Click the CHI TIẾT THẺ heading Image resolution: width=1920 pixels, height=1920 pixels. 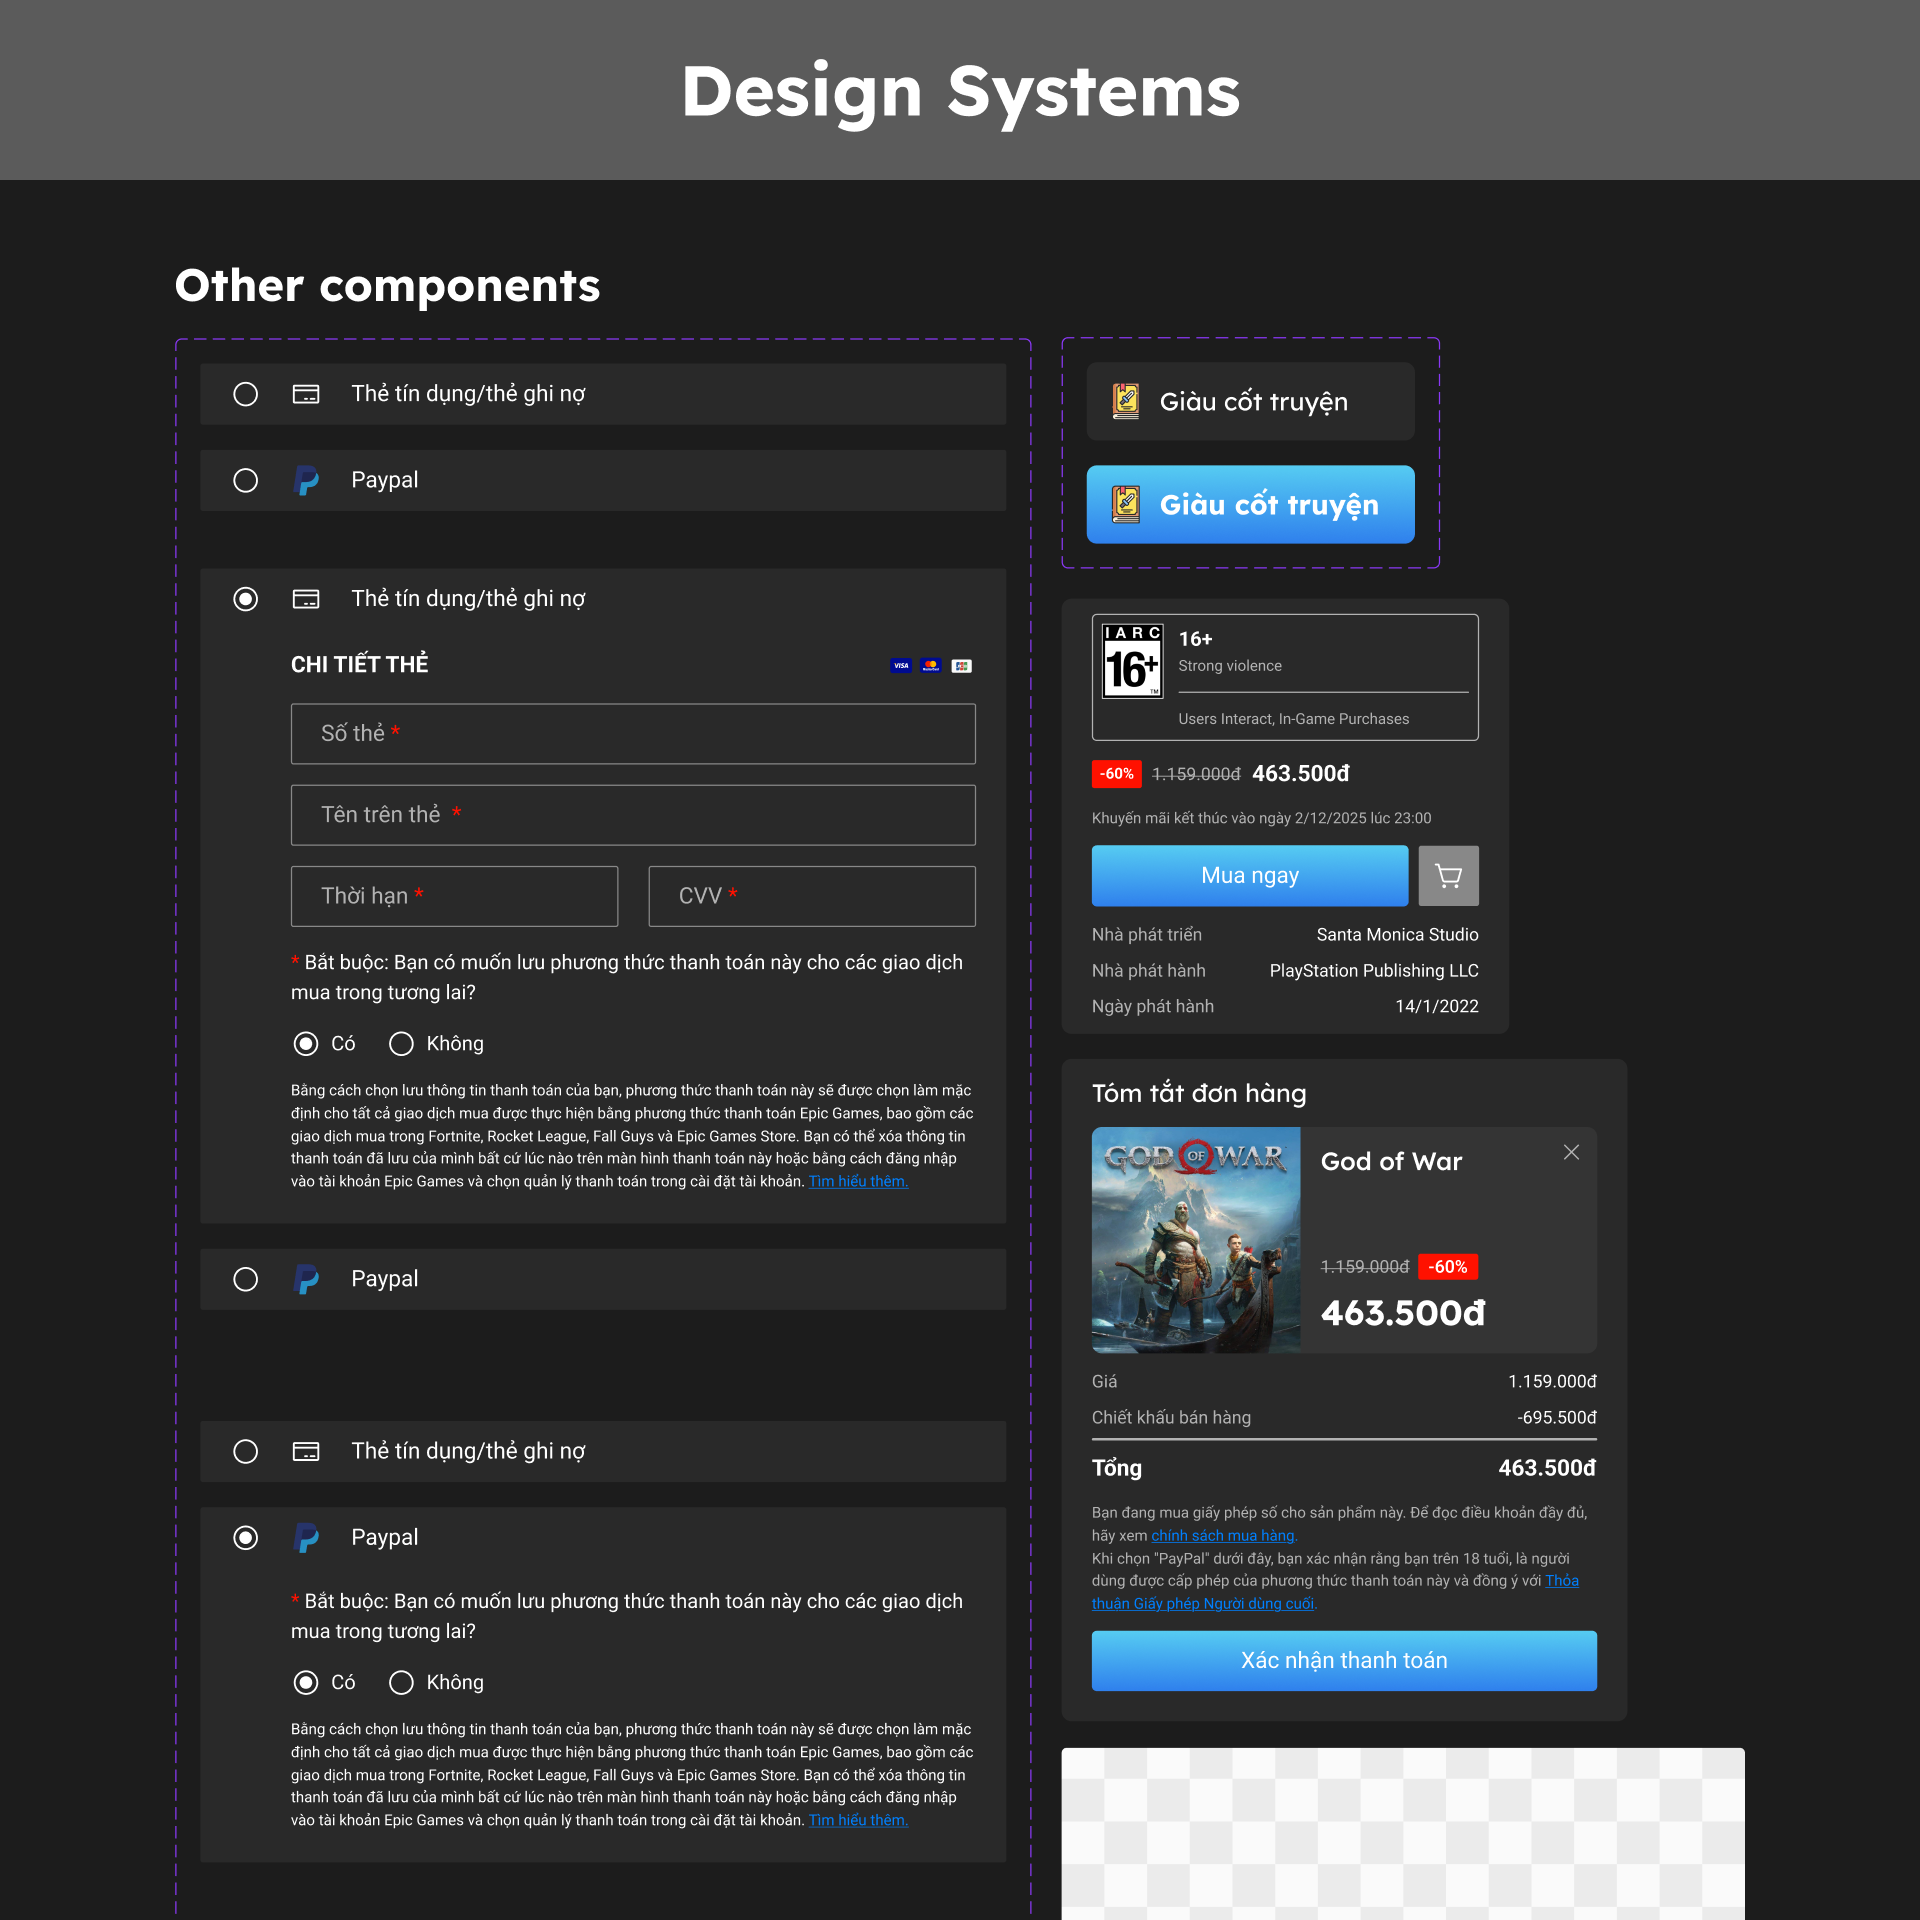[x=360, y=665]
